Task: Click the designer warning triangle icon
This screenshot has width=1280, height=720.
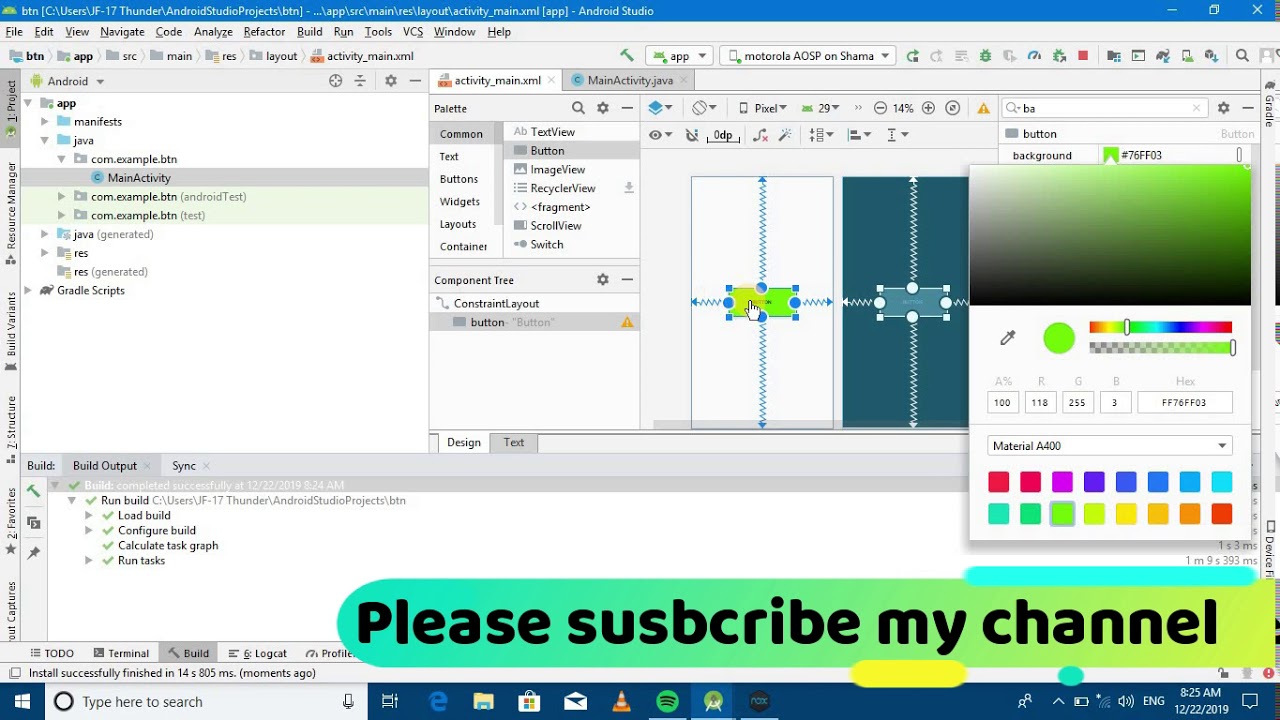Action: pos(984,108)
